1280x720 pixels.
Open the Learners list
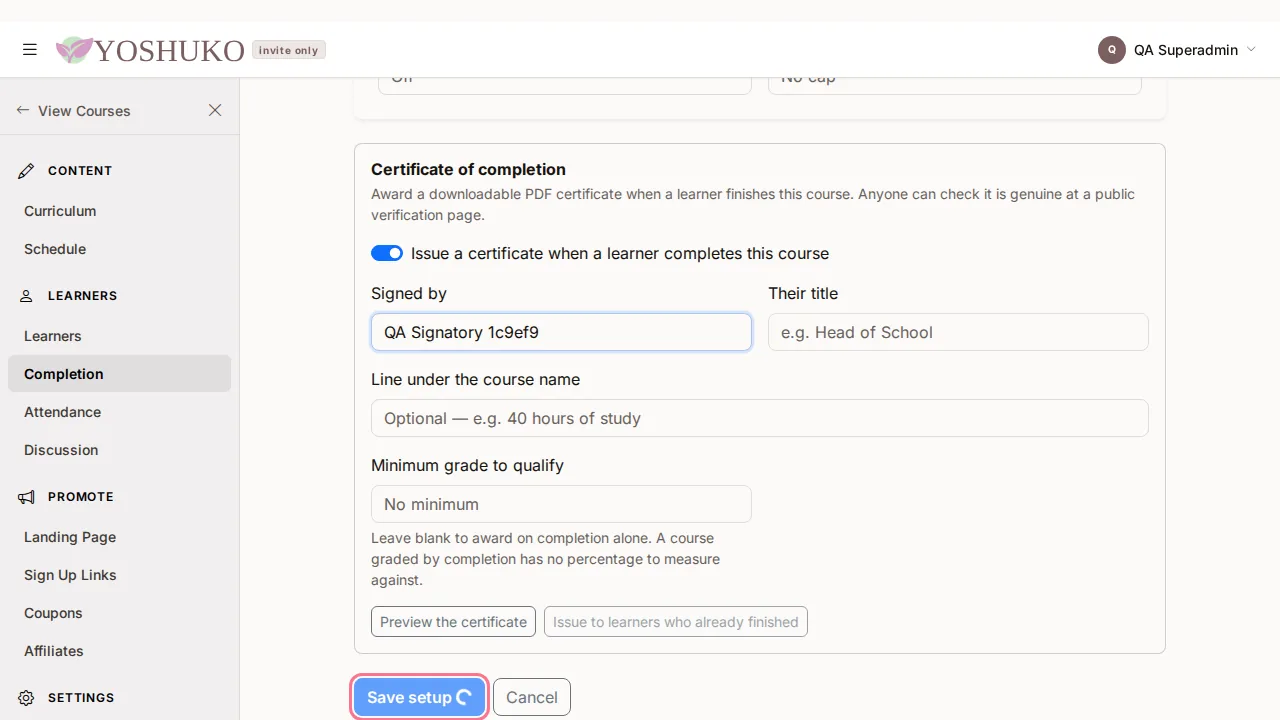point(120,336)
